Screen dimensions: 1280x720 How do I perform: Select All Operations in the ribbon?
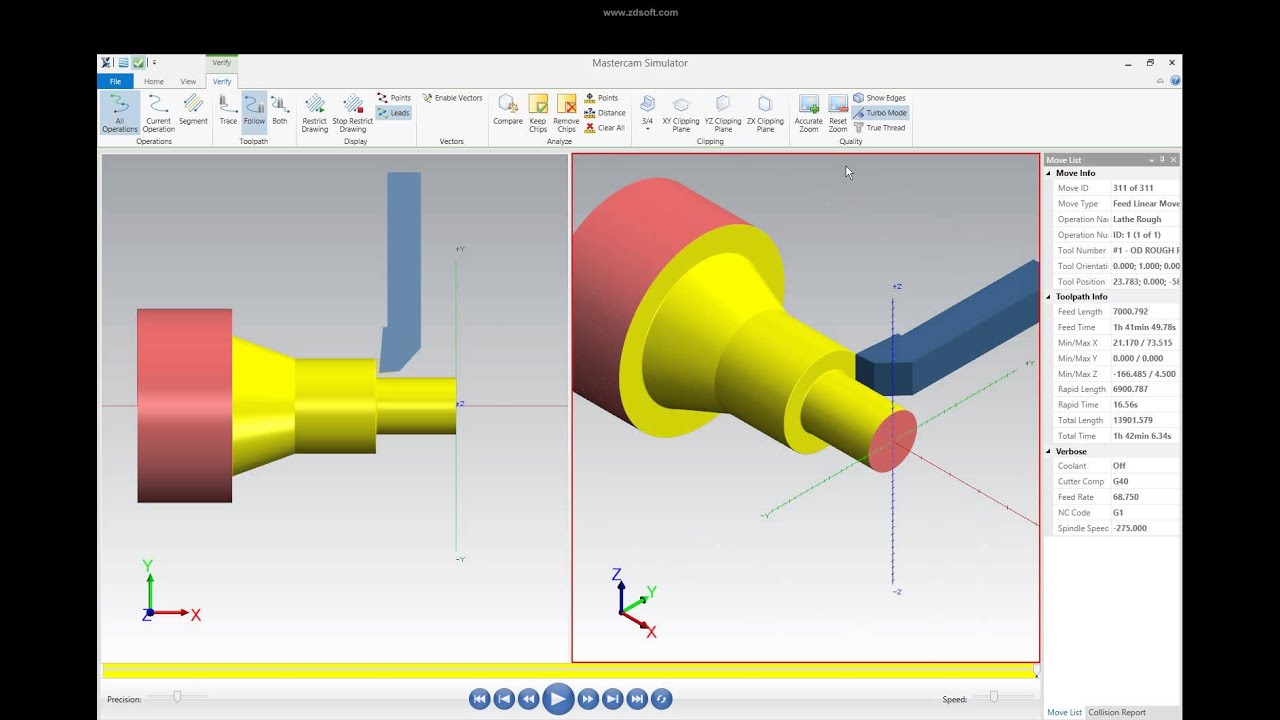point(119,113)
